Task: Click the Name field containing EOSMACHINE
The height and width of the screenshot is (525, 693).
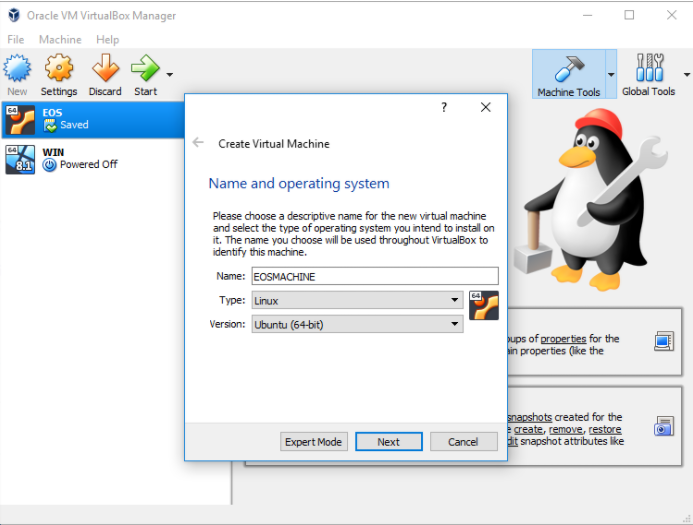Action: click(x=375, y=276)
